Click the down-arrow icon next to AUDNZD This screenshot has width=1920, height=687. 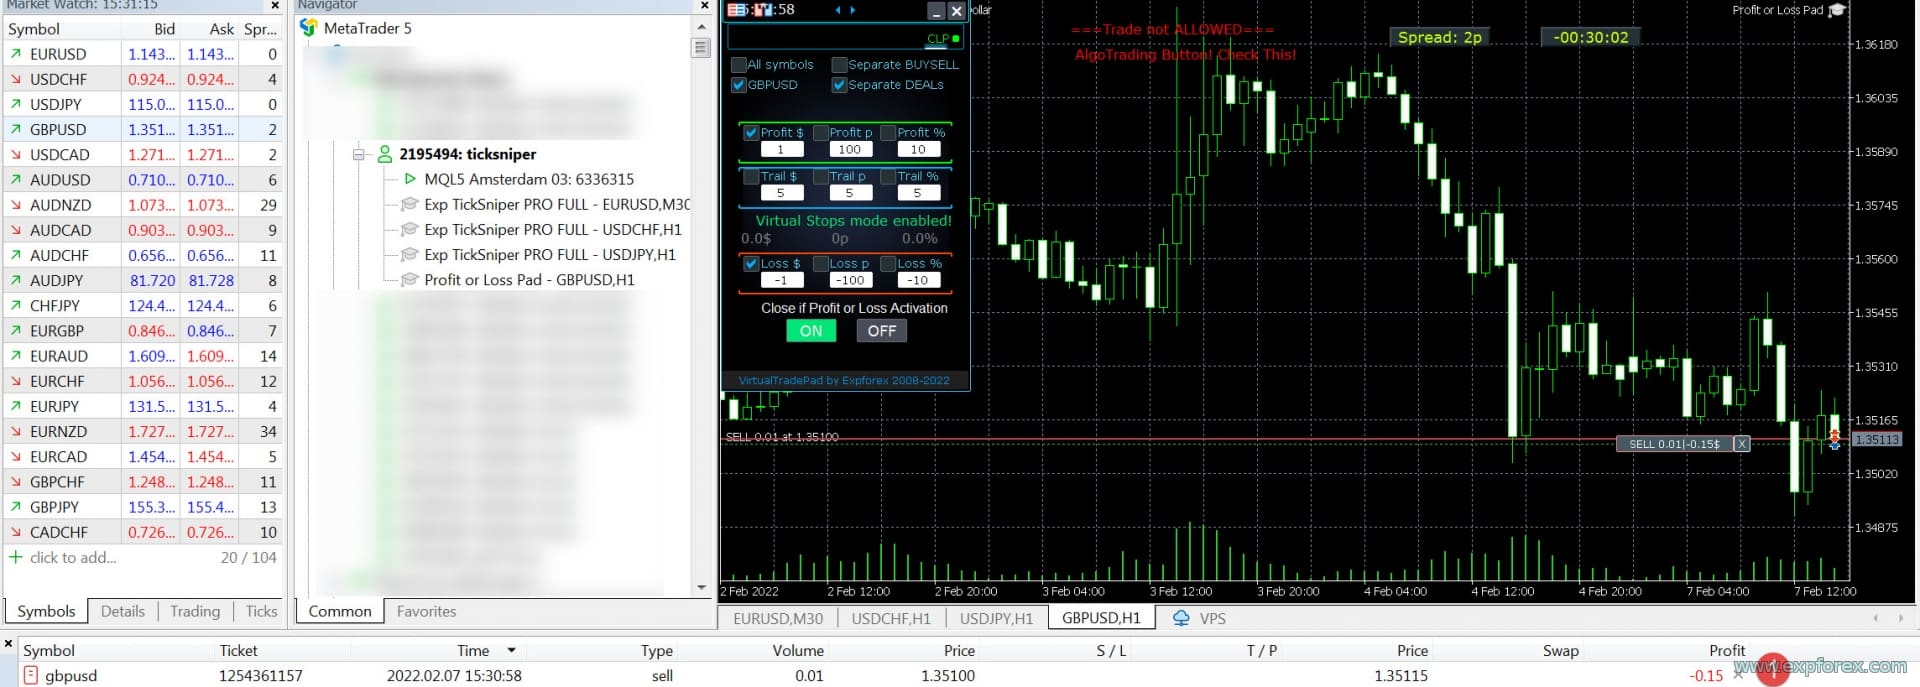15,205
